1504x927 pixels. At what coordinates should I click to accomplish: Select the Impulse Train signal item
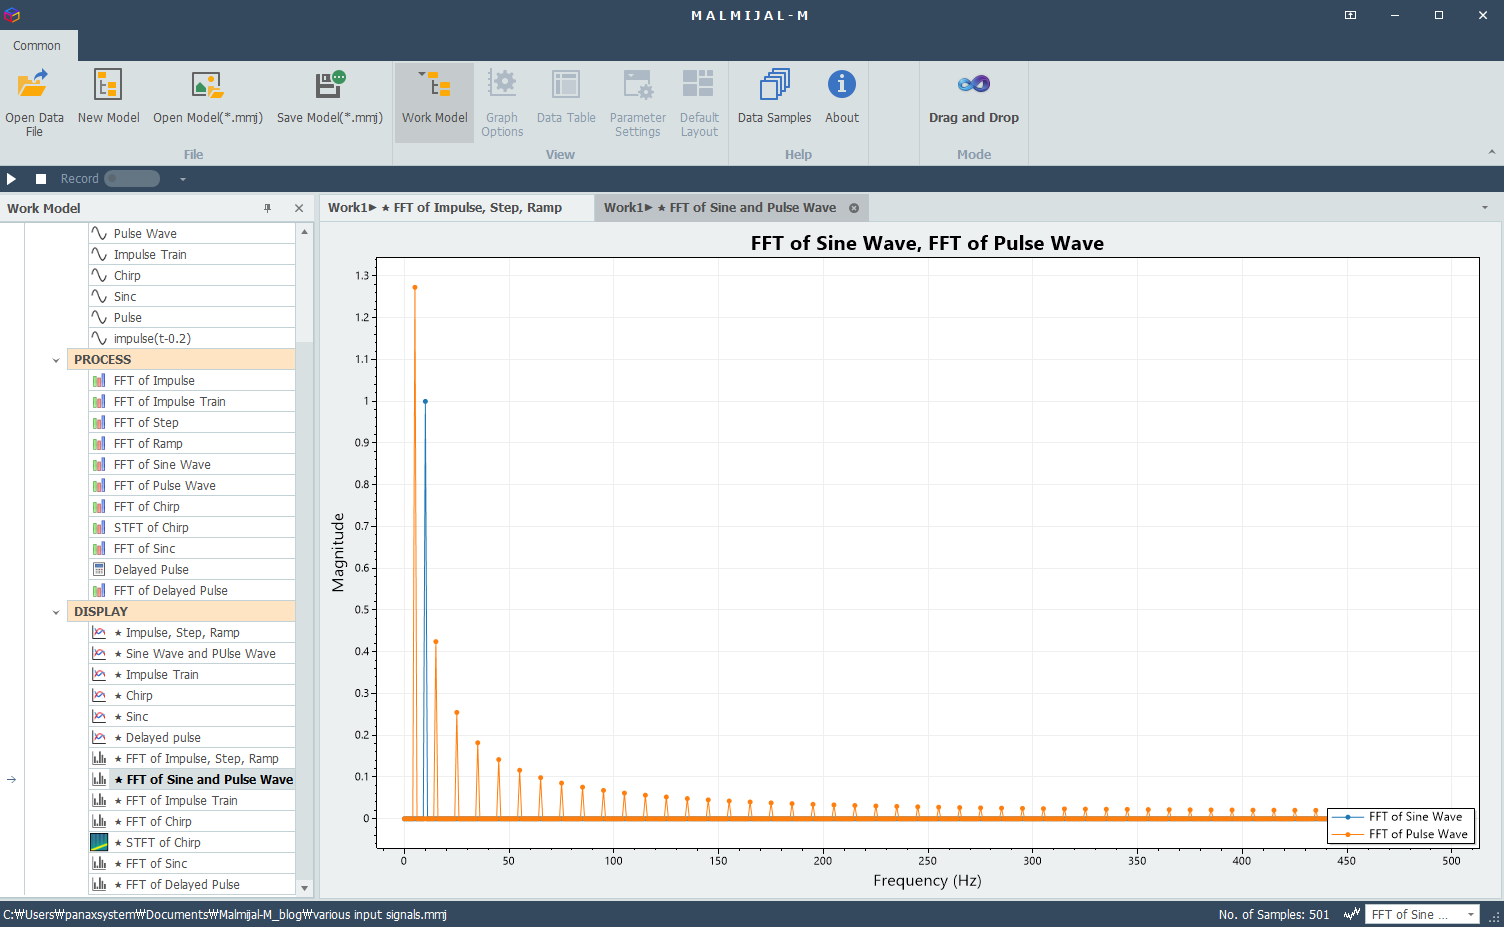pos(192,254)
